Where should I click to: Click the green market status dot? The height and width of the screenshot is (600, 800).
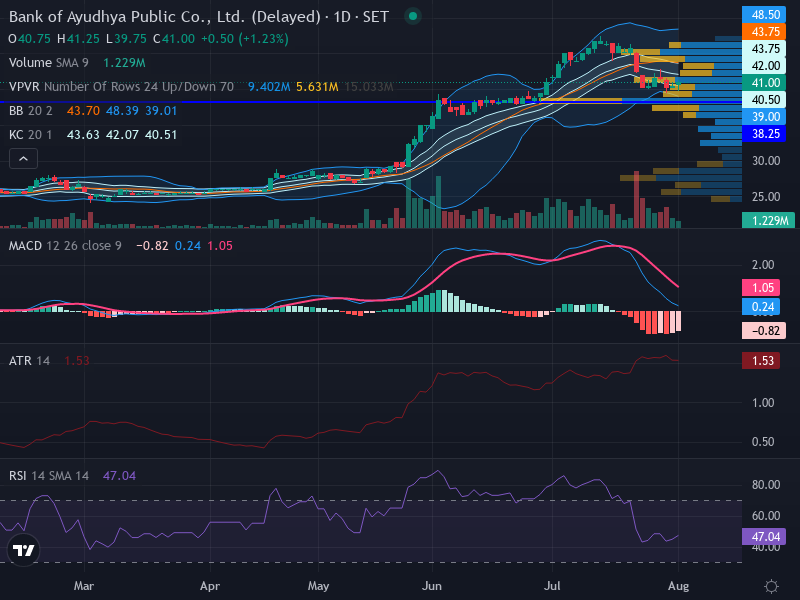(413, 16)
